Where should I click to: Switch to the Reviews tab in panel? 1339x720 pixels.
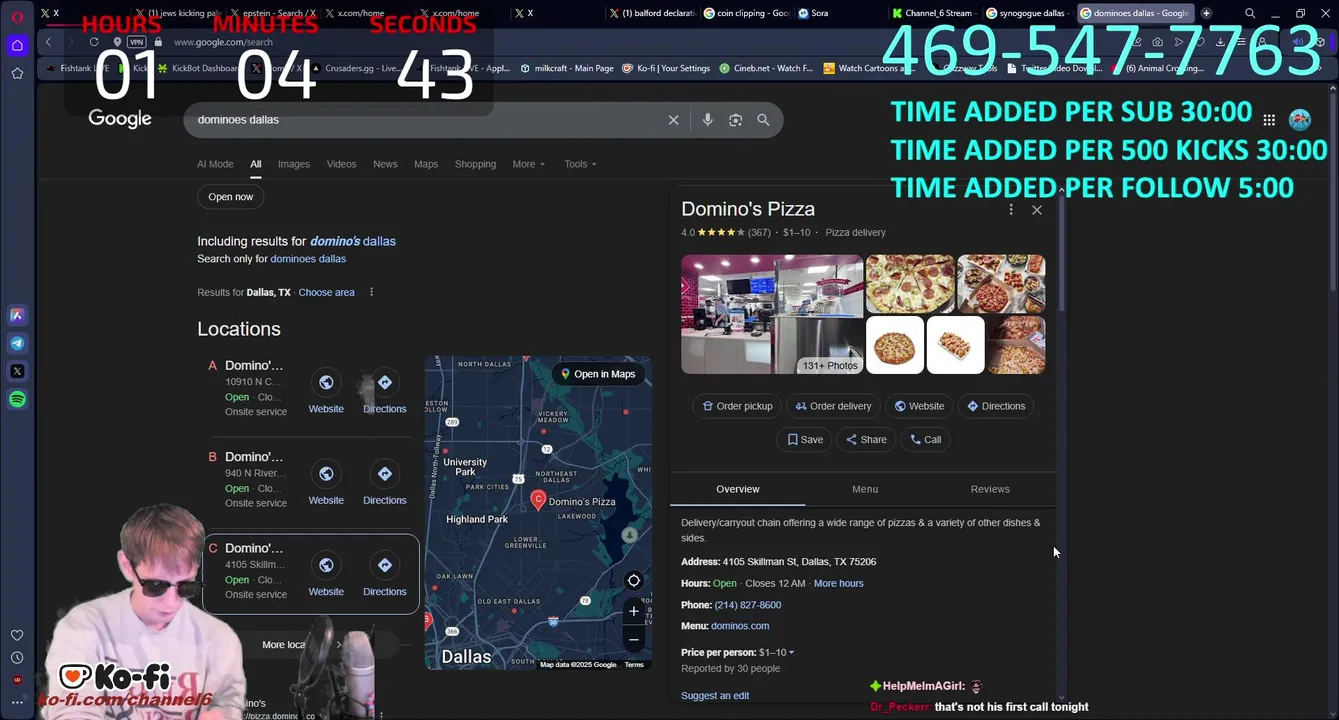click(x=990, y=489)
